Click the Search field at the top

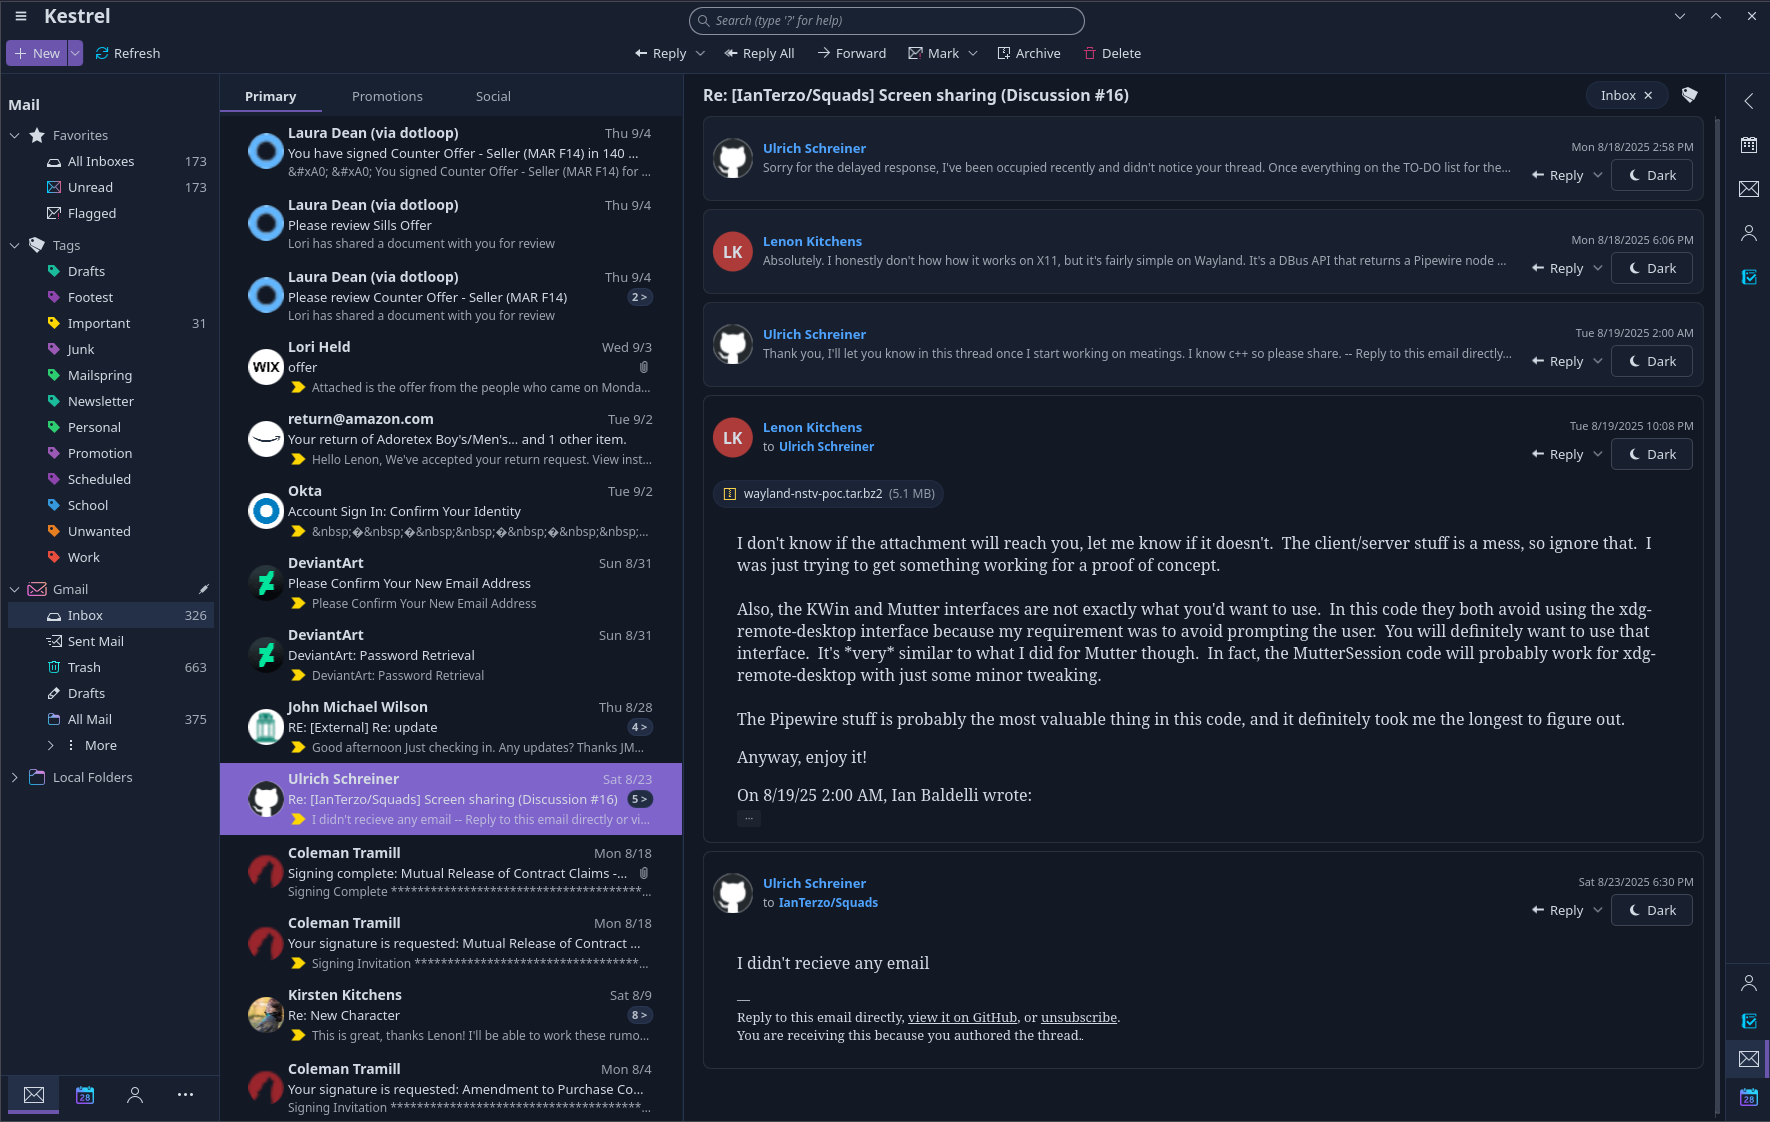886,20
